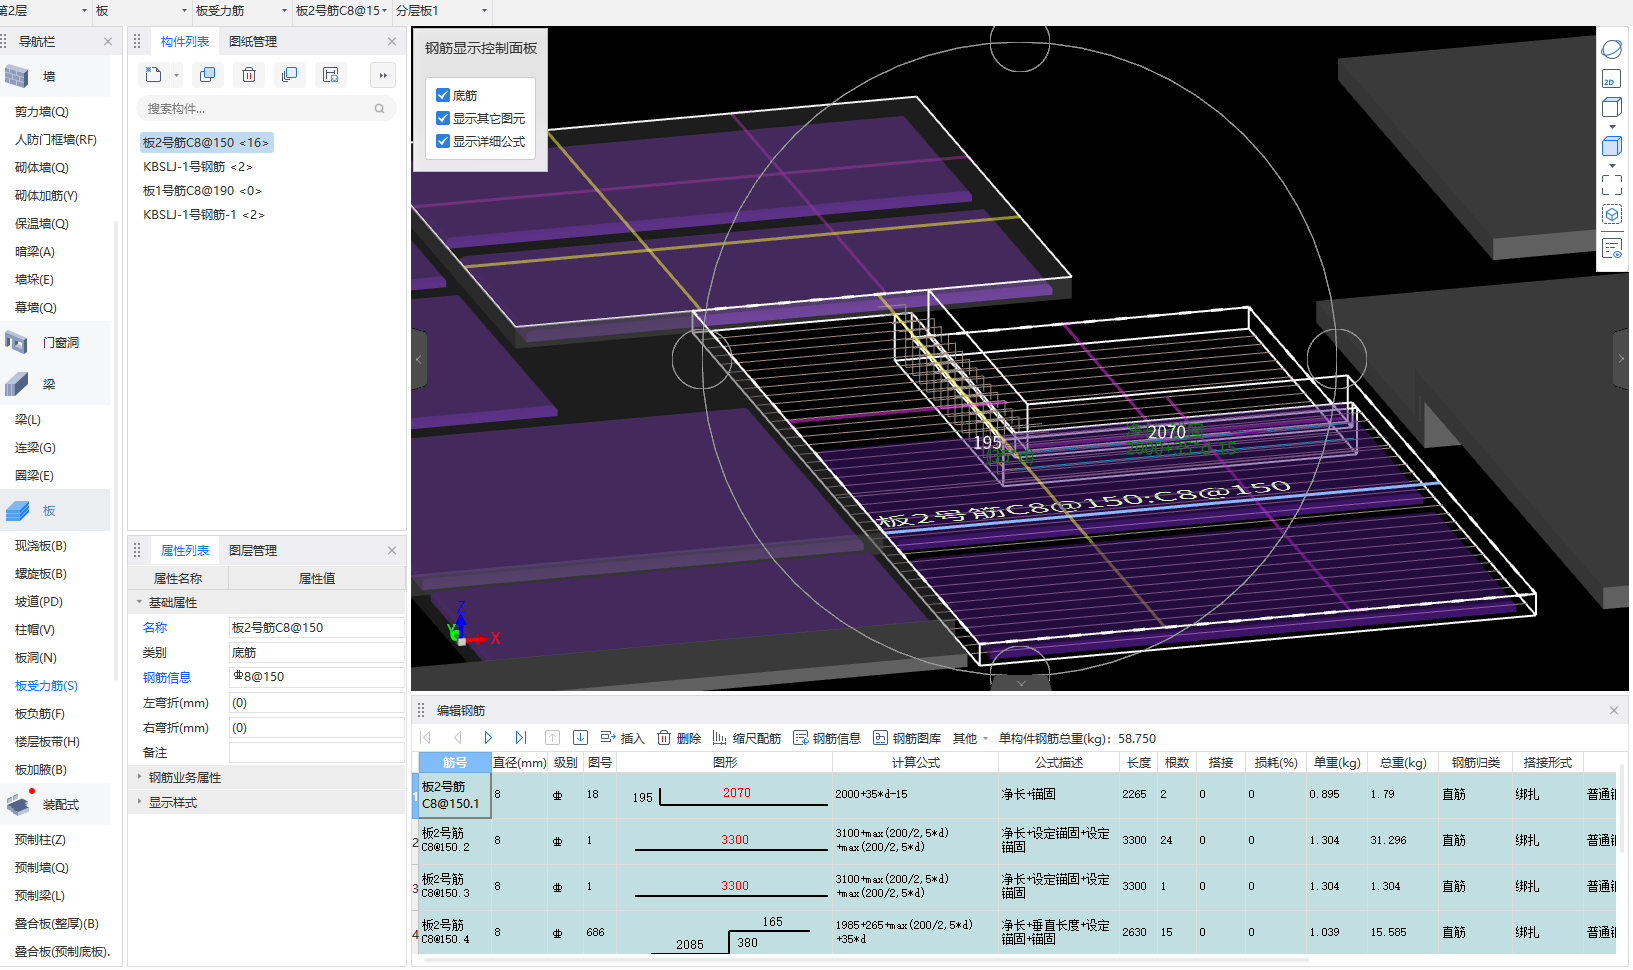1633x970 pixels.
Task: Open dropdown below the shaded cube icon
Action: [1612, 166]
